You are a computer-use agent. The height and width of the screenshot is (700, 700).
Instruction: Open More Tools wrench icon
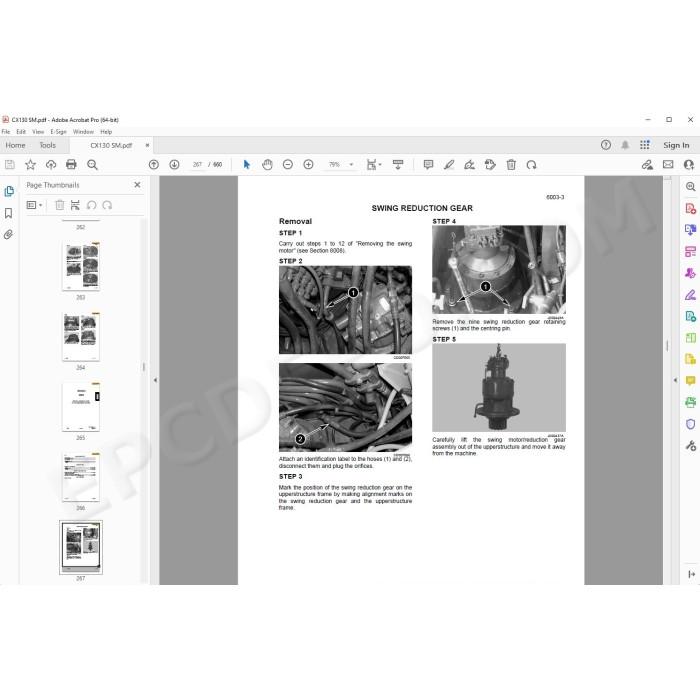point(690,446)
